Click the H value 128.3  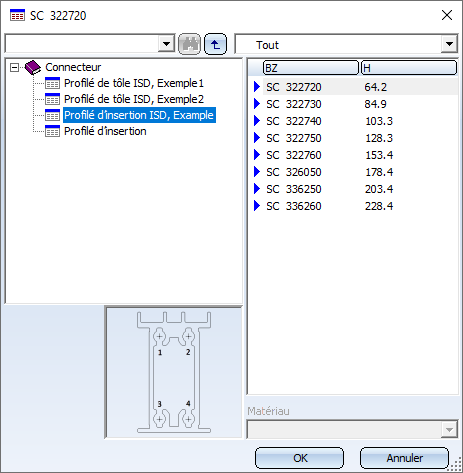pos(379,138)
